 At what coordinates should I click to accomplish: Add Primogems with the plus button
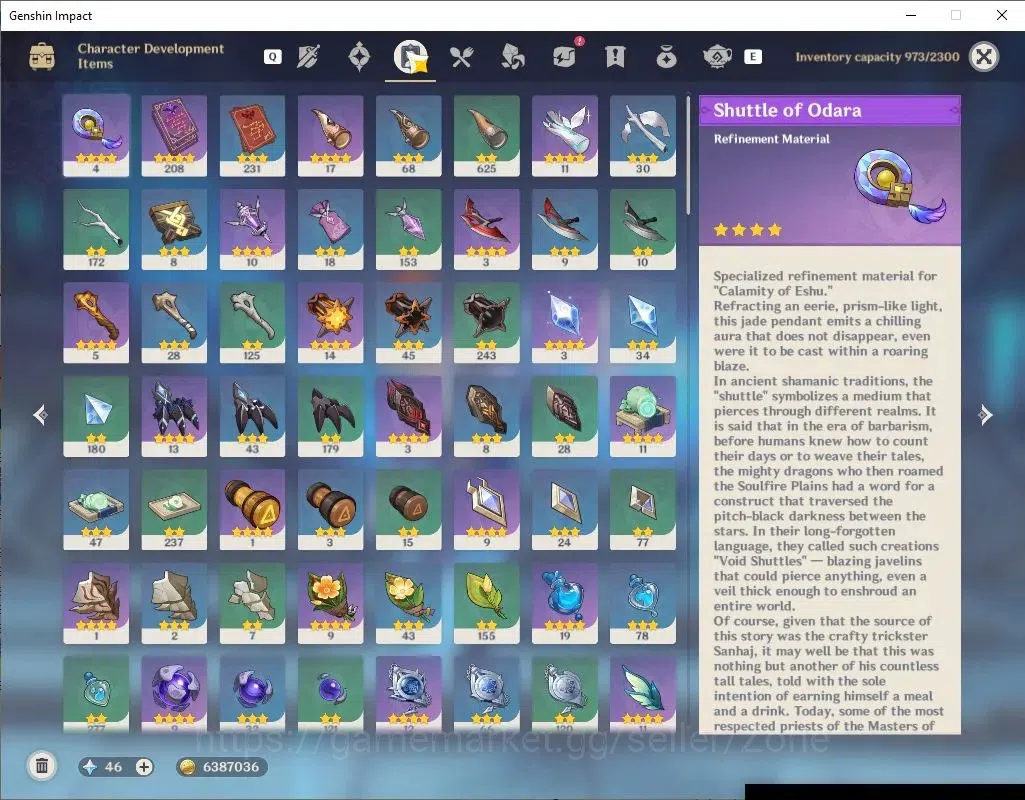coord(144,767)
